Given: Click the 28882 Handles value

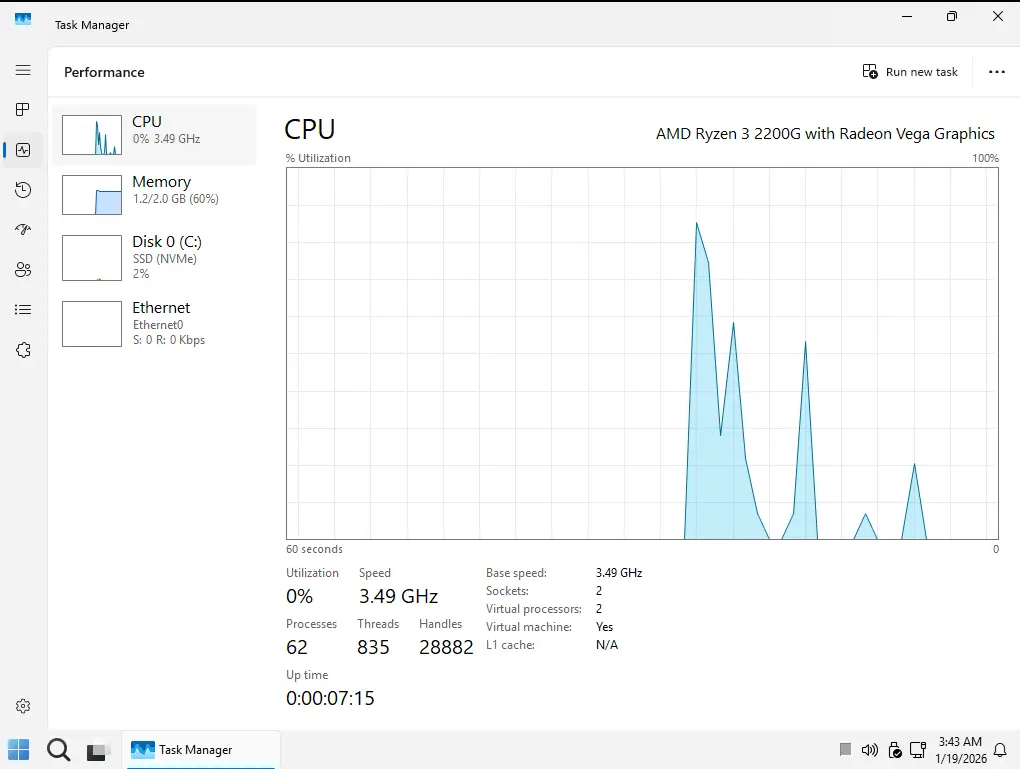Looking at the screenshot, I should [x=446, y=647].
